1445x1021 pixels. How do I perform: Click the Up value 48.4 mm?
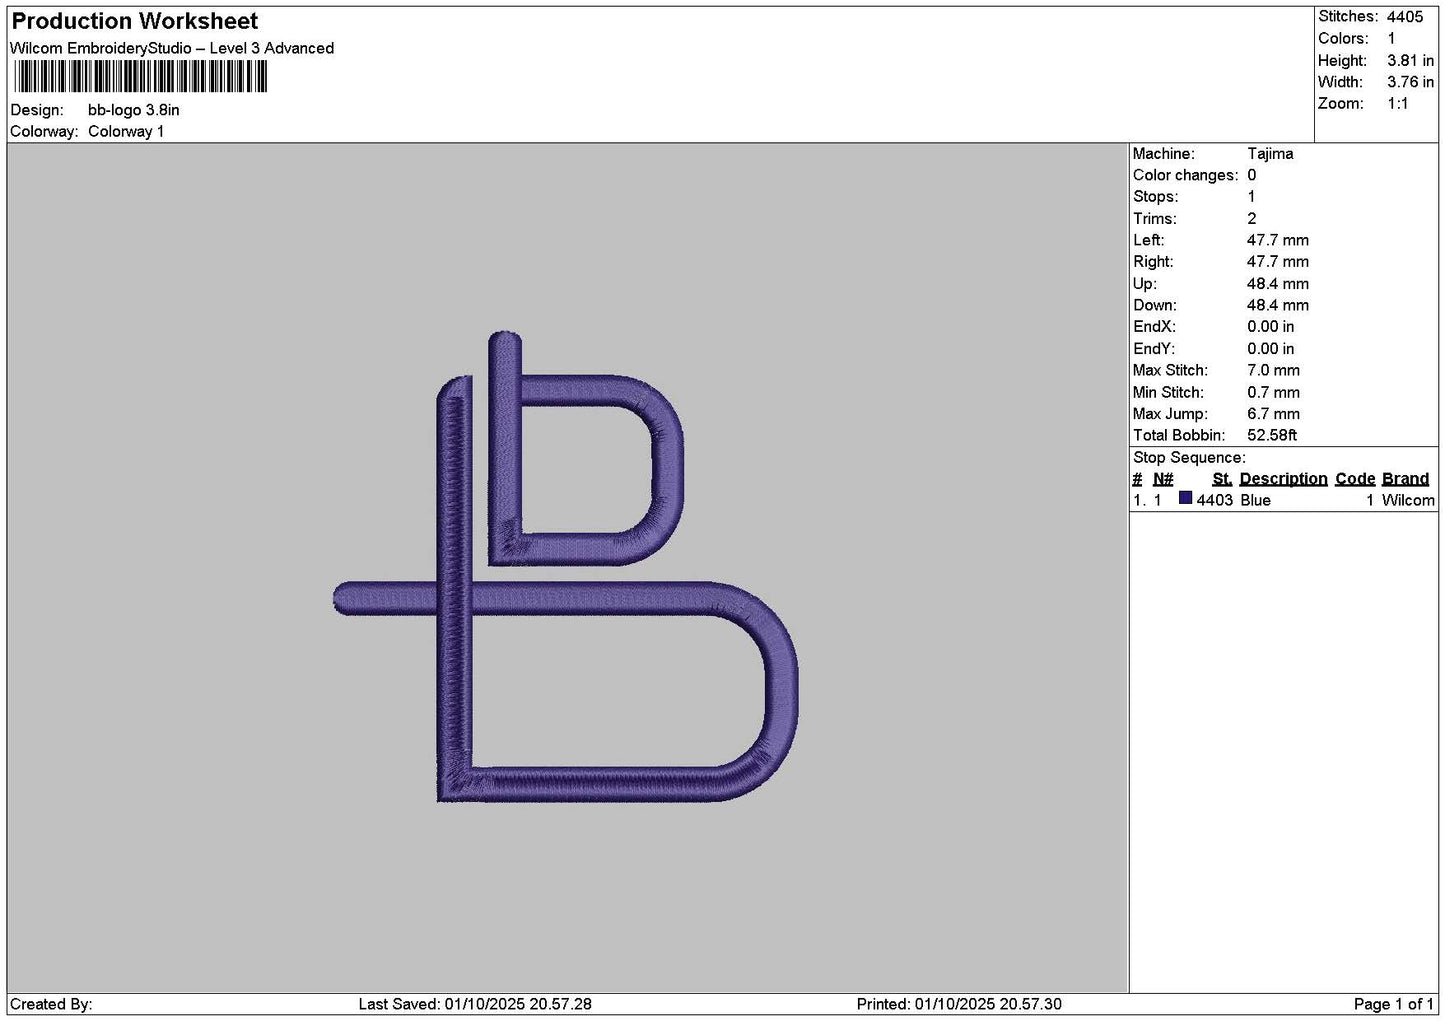click(x=1278, y=283)
